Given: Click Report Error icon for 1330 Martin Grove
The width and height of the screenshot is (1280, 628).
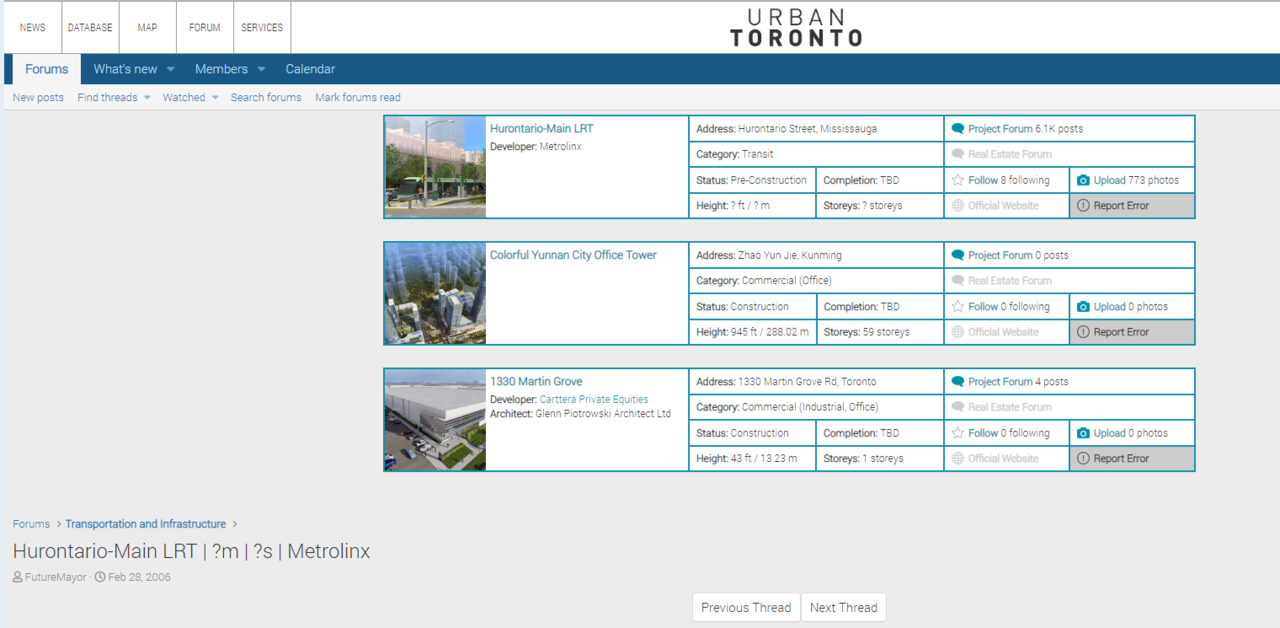Looking at the screenshot, I should pos(1083,459).
